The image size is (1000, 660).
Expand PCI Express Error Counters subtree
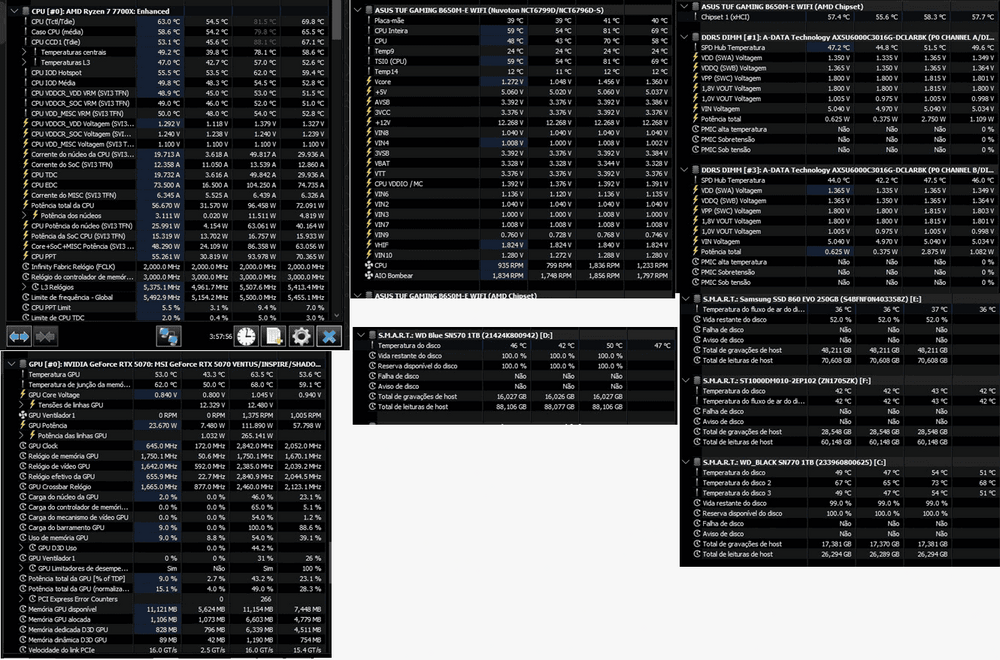pyautogui.click(x=22, y=599)
